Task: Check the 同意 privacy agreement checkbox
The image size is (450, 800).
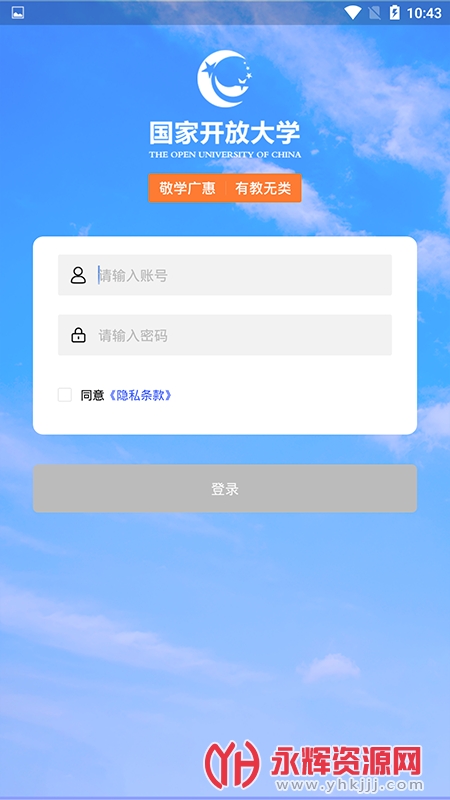Action: click(x=65, y=395)
